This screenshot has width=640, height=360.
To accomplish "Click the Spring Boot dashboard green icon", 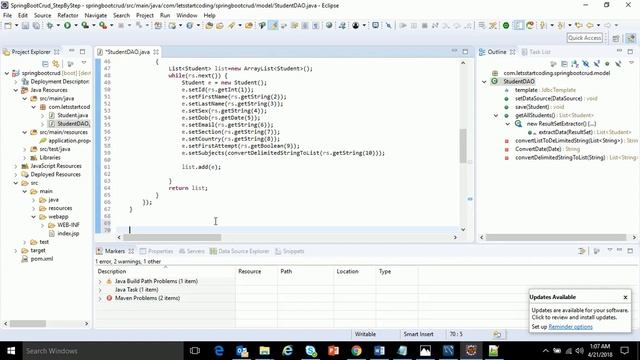I will click(506, 26).
